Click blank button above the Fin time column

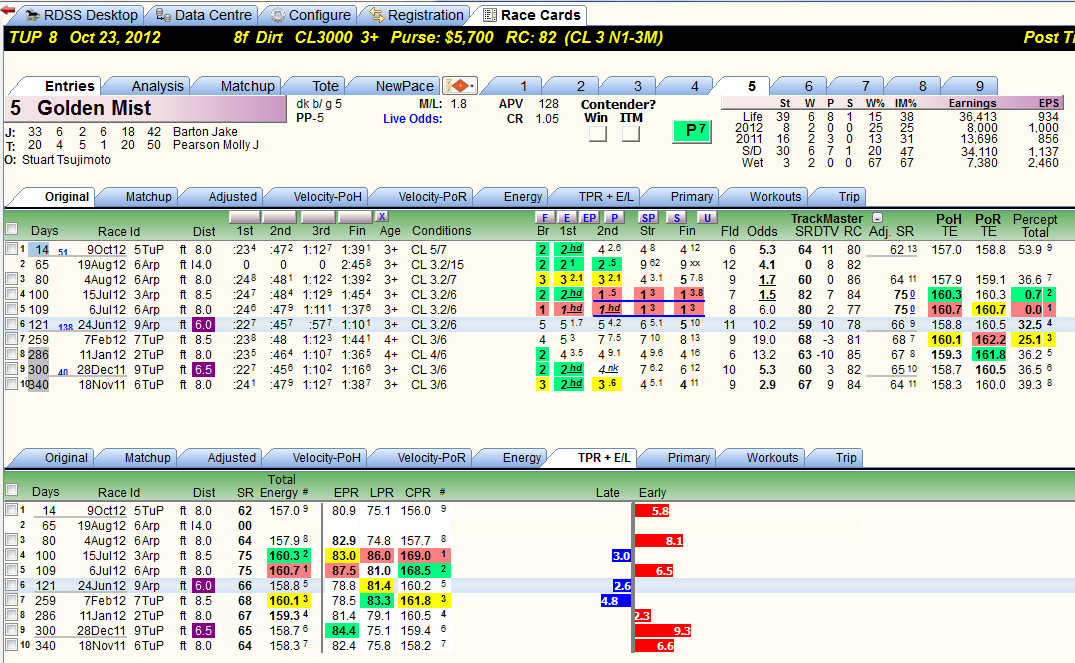click(357, 217)
